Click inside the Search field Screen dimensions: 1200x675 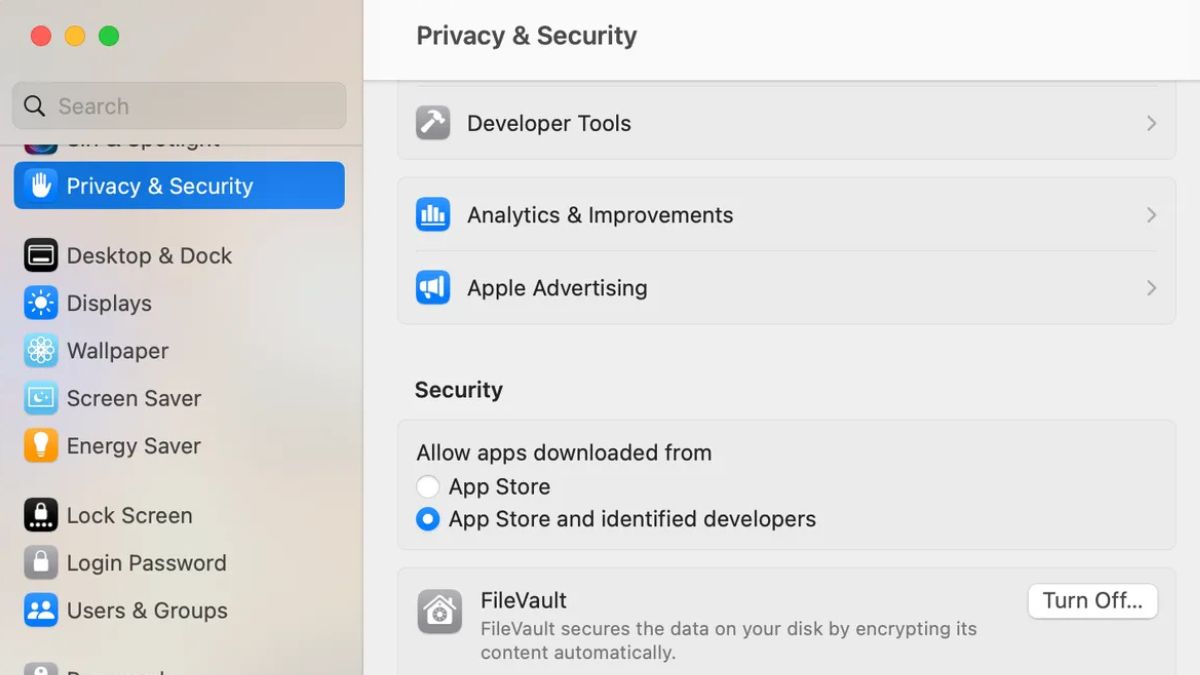pos(178,105)
